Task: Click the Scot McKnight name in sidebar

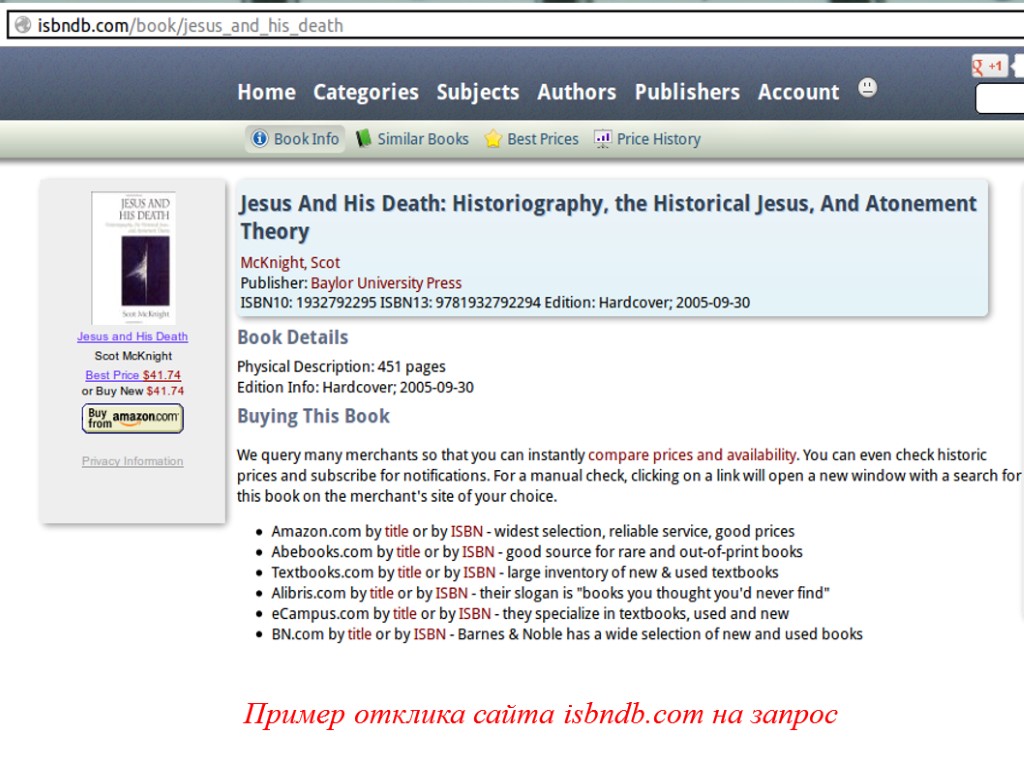Action: [x=133, y=356]
